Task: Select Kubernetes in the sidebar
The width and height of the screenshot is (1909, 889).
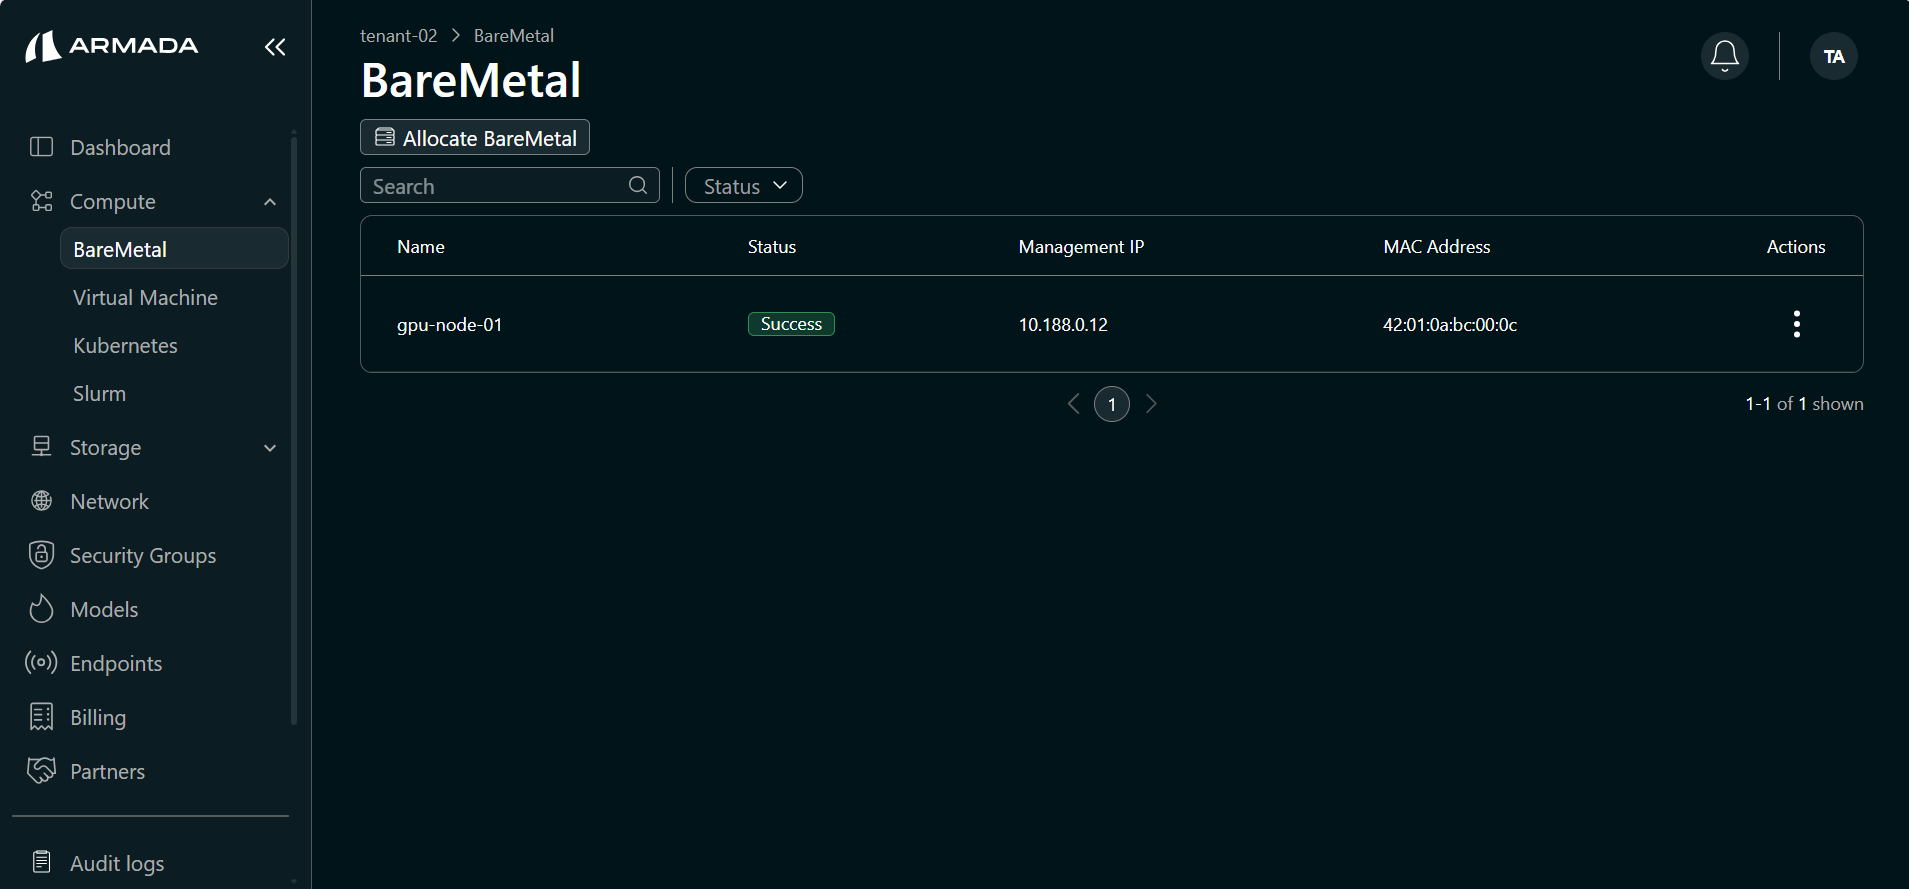Action: point(125,345)
